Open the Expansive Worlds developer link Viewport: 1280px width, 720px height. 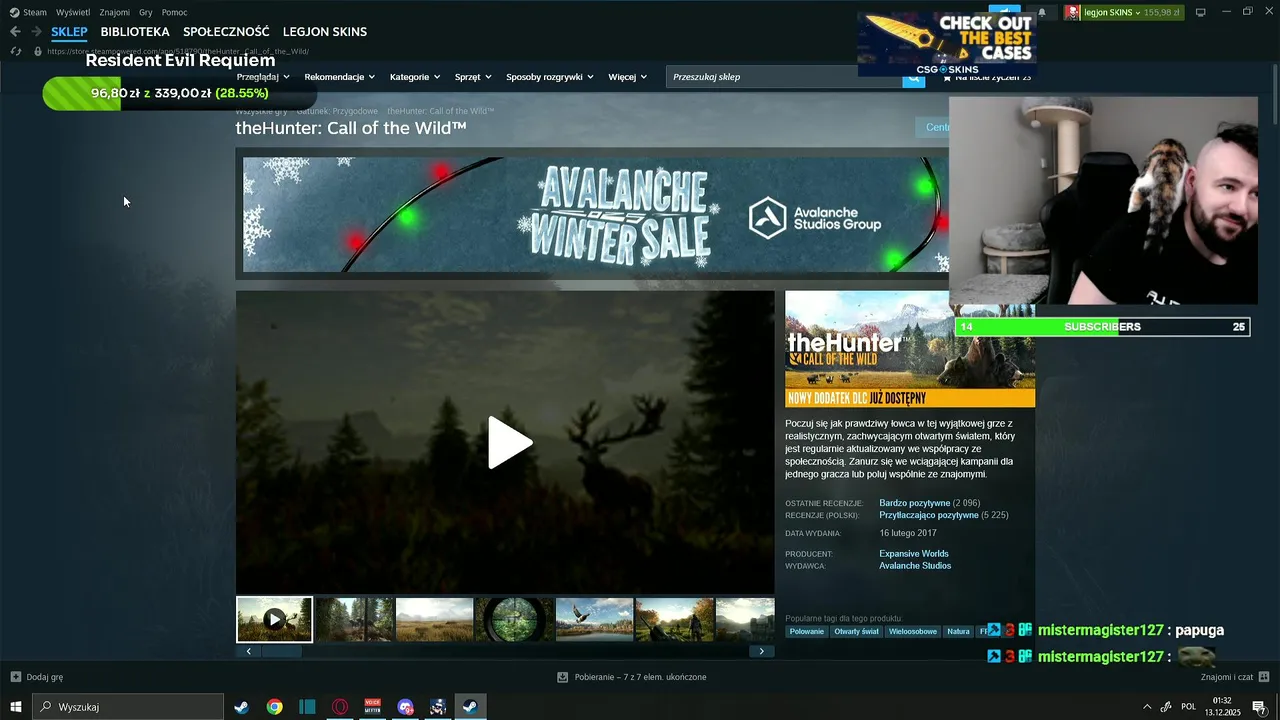(x=914, y=554)
